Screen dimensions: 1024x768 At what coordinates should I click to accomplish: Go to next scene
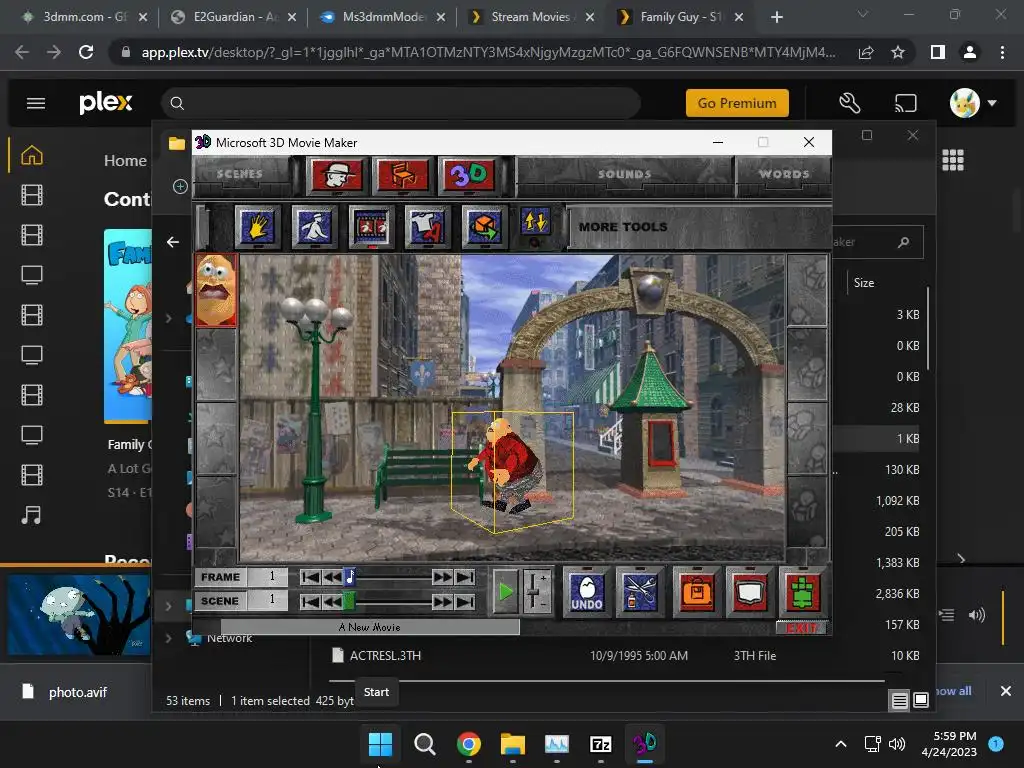click(x=442, y=601)
